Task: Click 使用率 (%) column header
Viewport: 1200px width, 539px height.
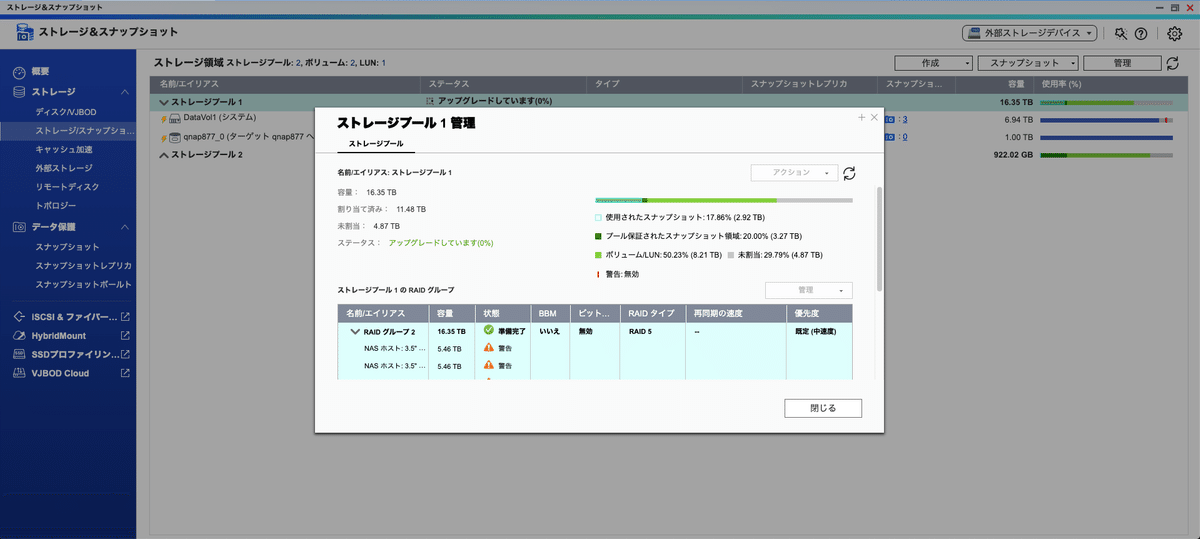Action: tap(1110, 85)
